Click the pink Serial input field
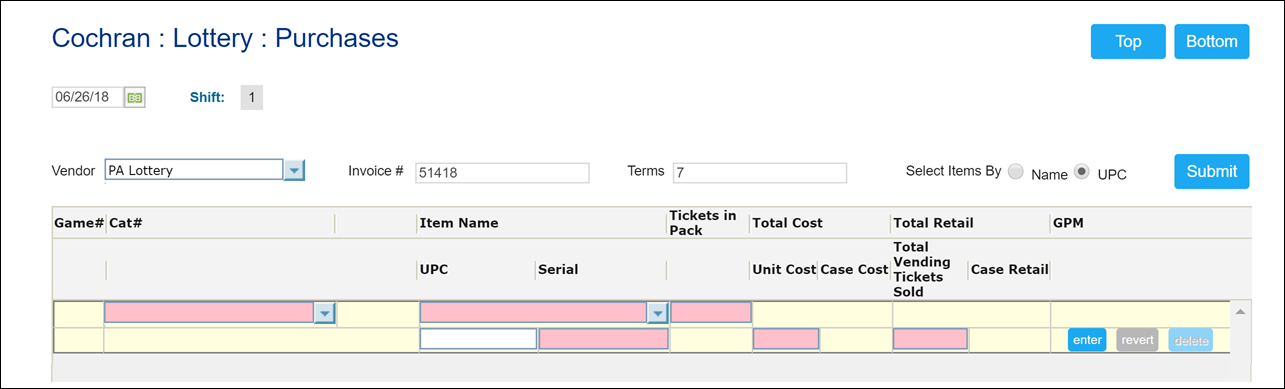Viewport: 1285px width, 389px height. click(x=604, y=339)
